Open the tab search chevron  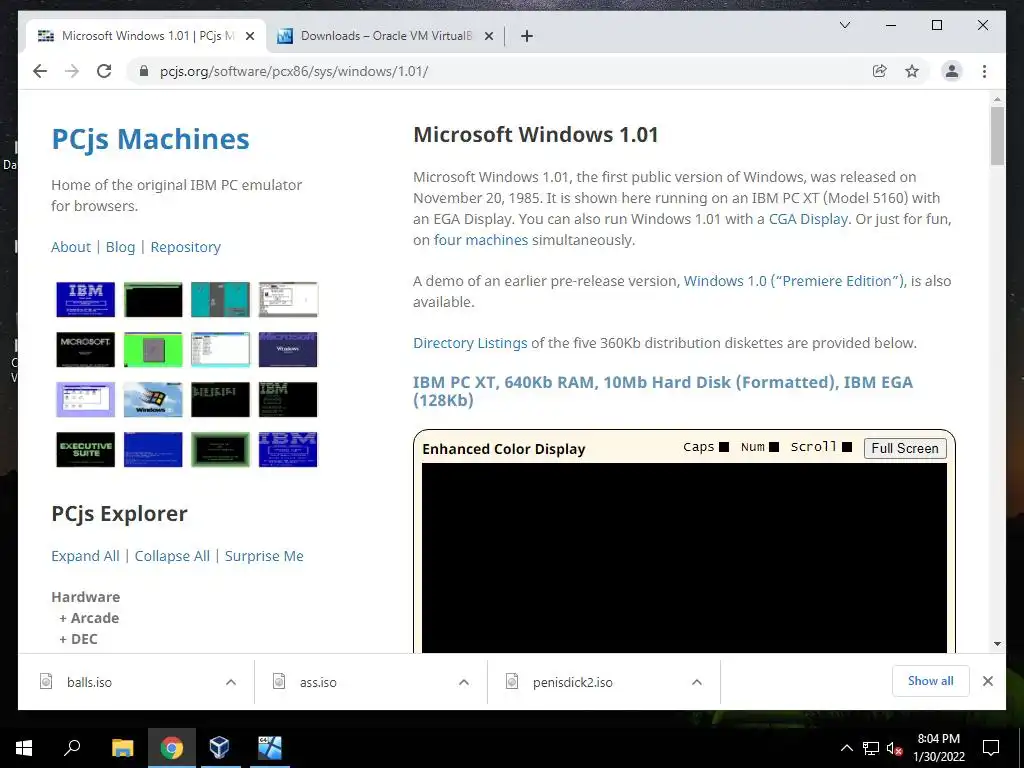tap(844, 25)
